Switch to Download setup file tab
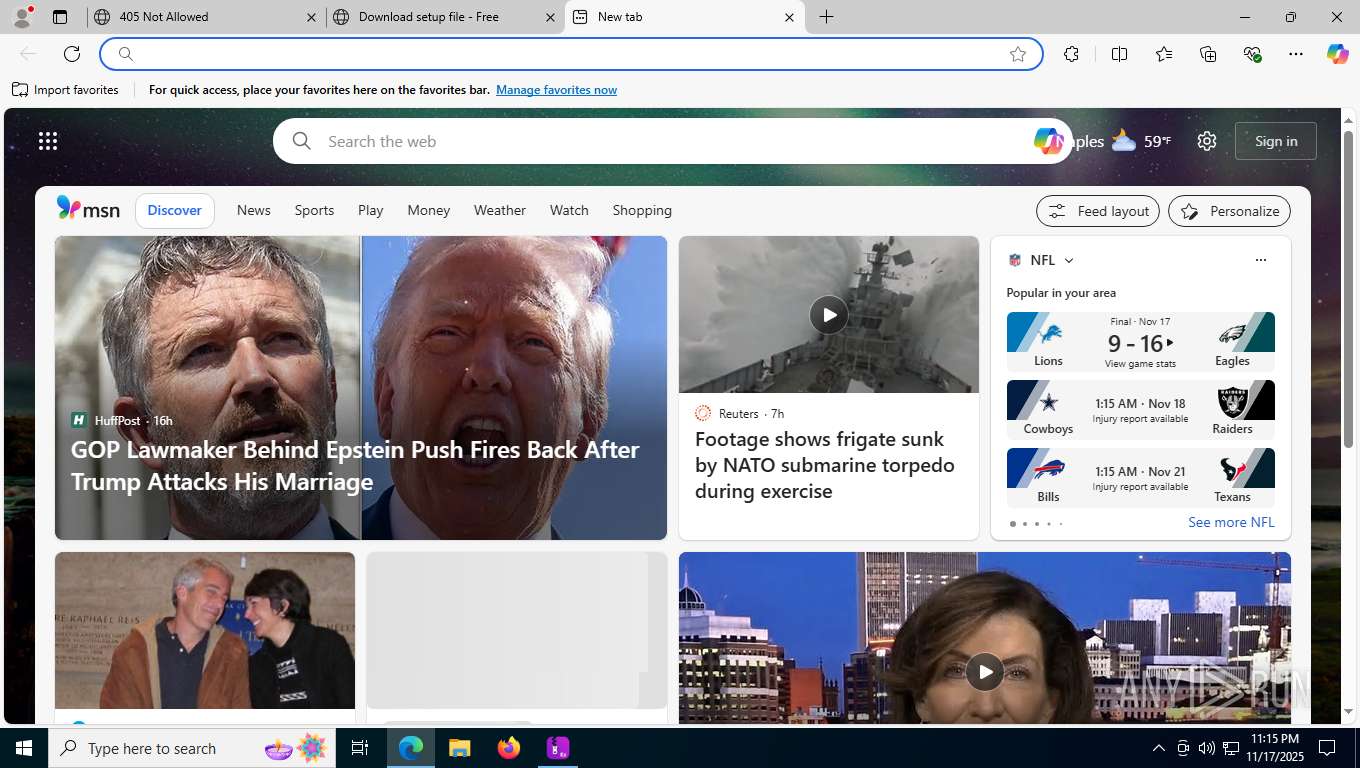Viewport: 1360px width, 768px height. point(445,17)
